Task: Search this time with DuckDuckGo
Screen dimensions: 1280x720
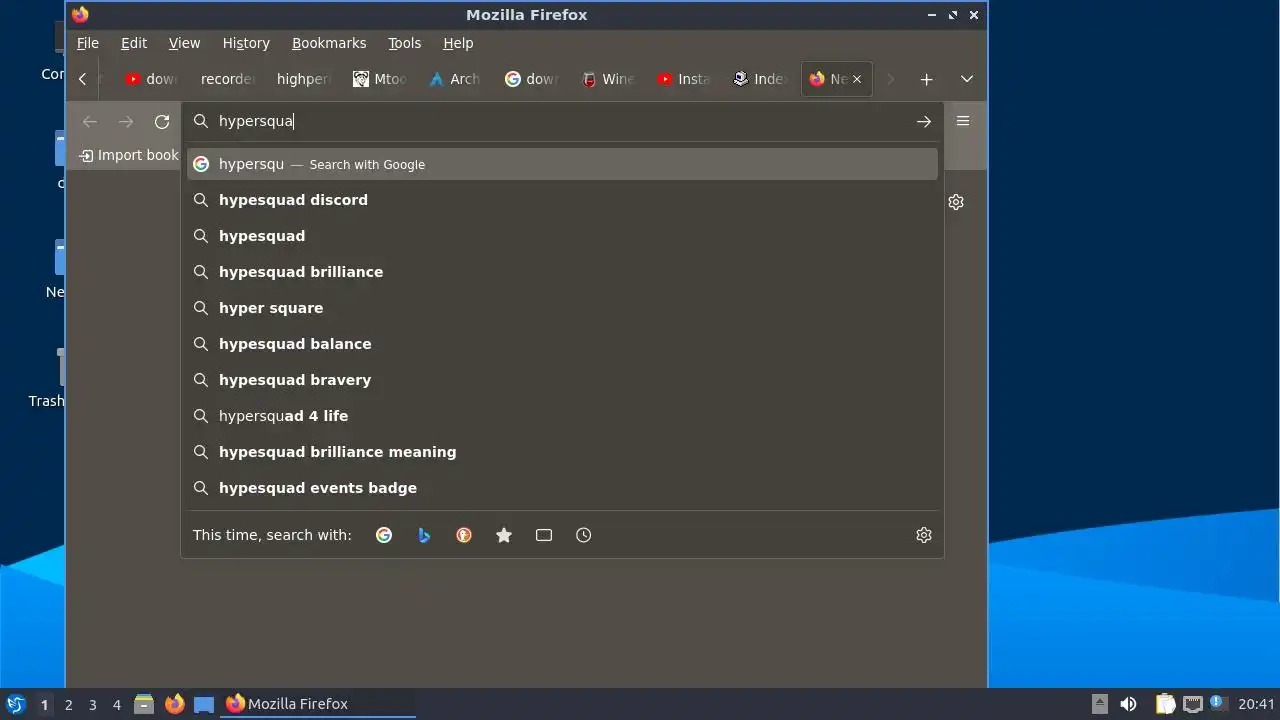Action: (x=464, y=535)
